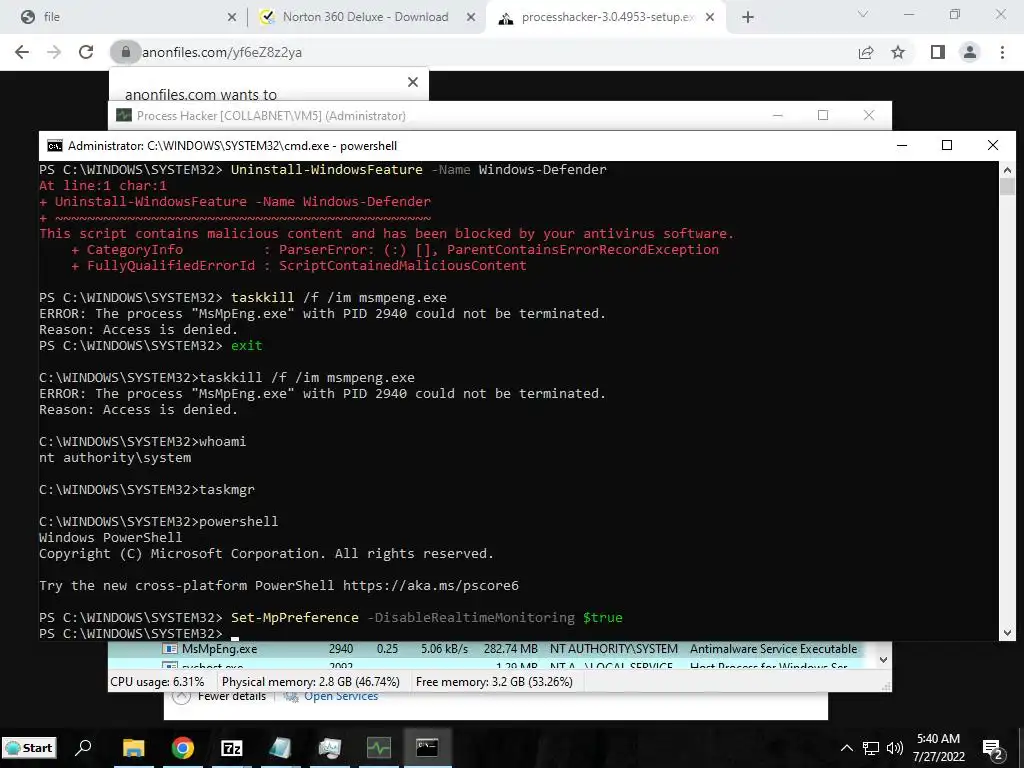Click the Process Hacker title bar icon
Viewport: 1024px width, 768px height.
(x=123, y=116)
